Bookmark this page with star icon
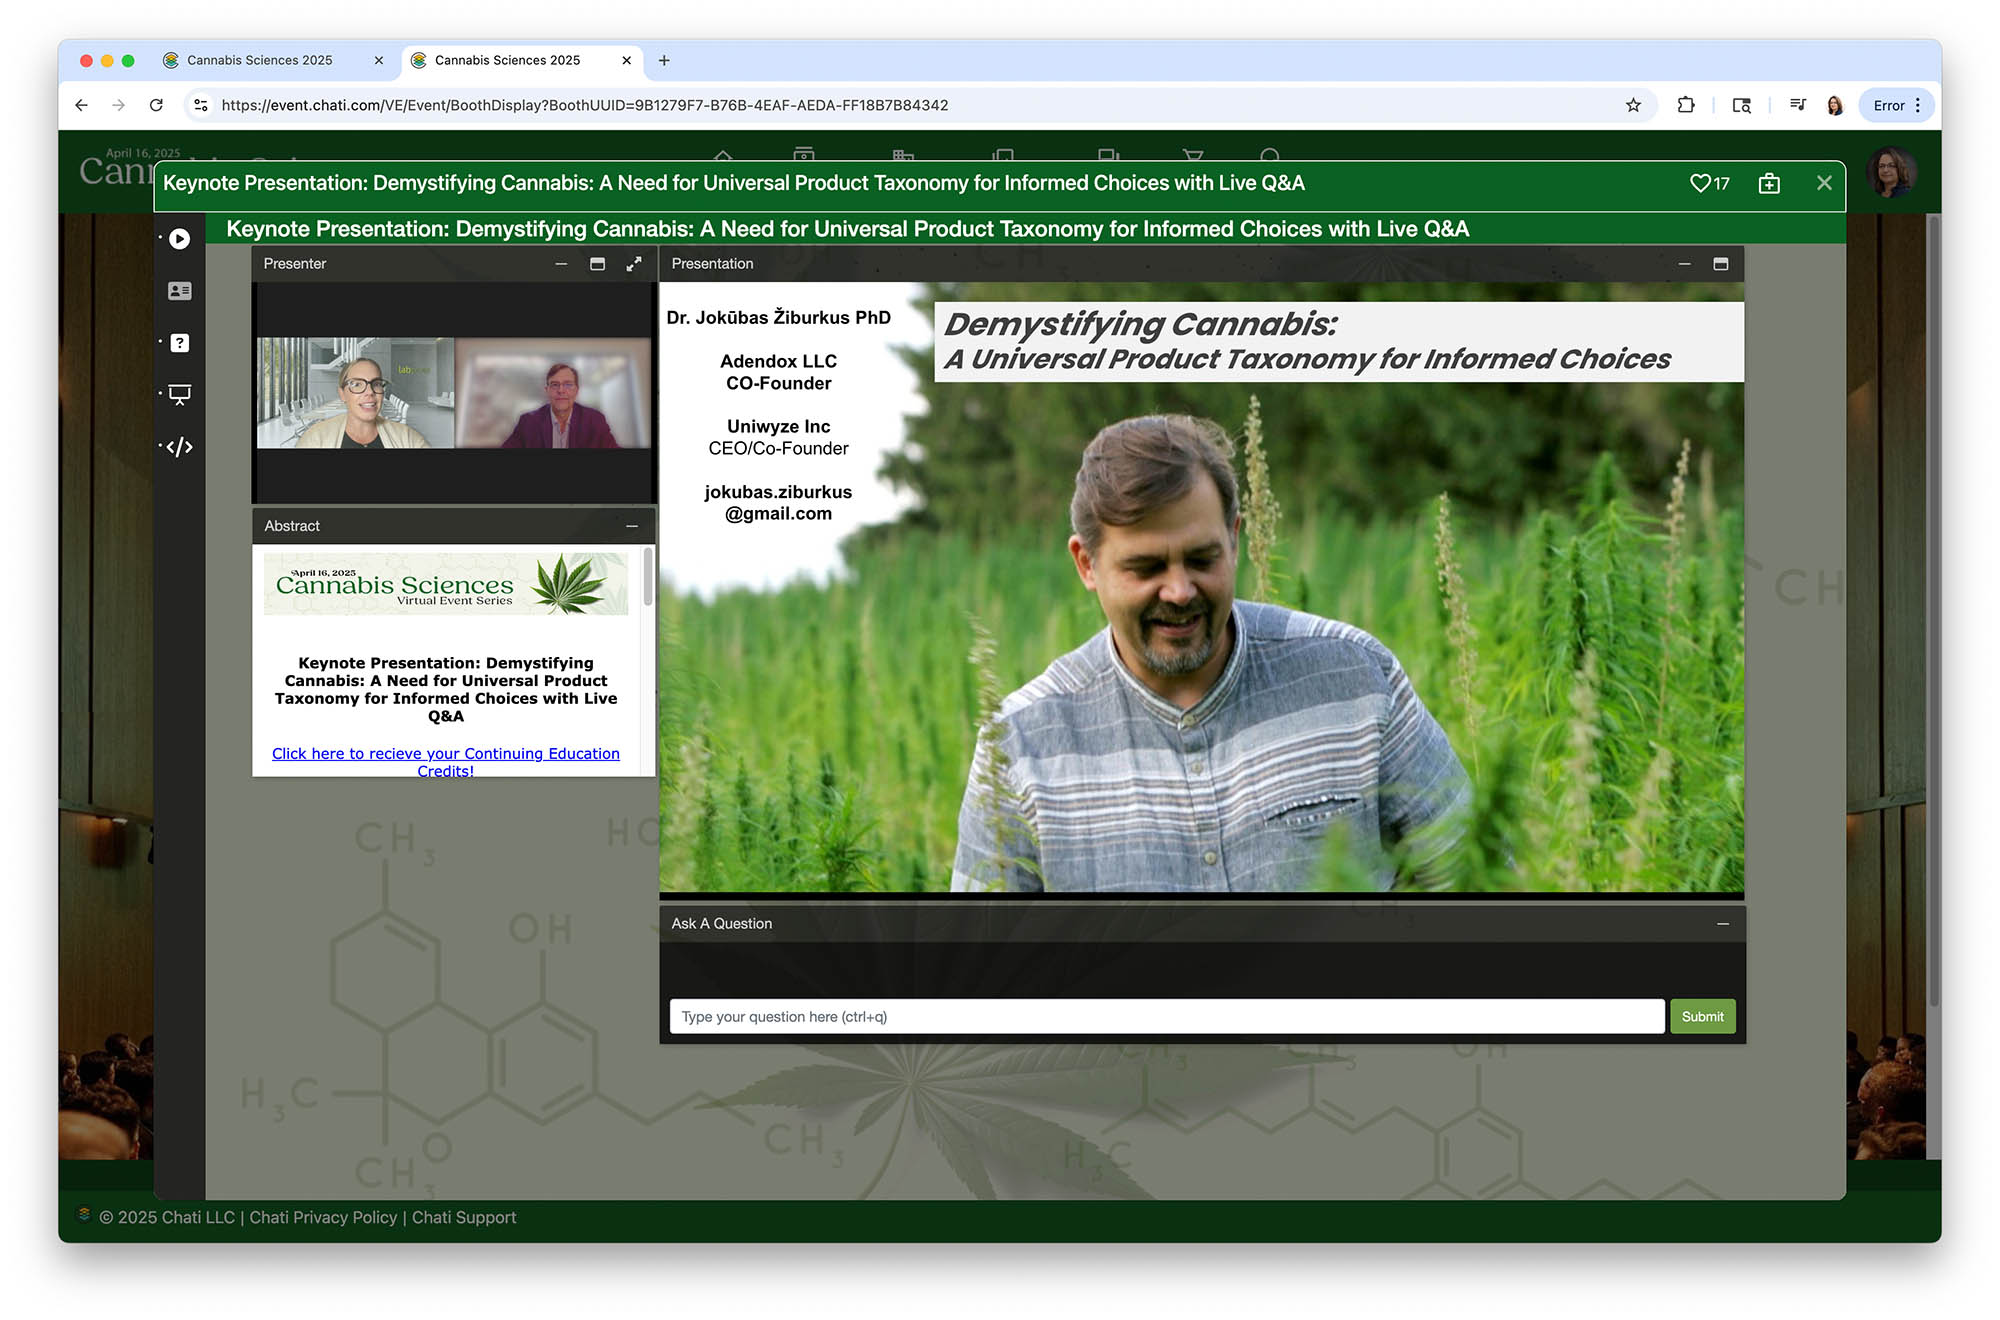The height and width of the screenshot is (1320, 2000). pos(1633,105)
